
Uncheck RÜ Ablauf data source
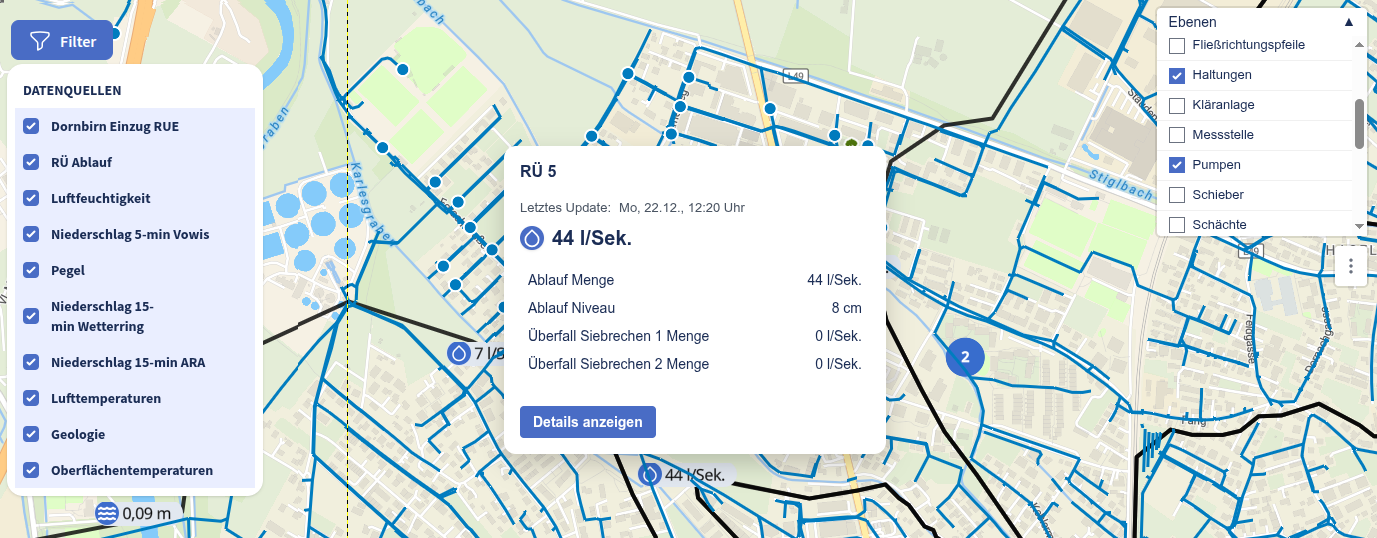31,162
